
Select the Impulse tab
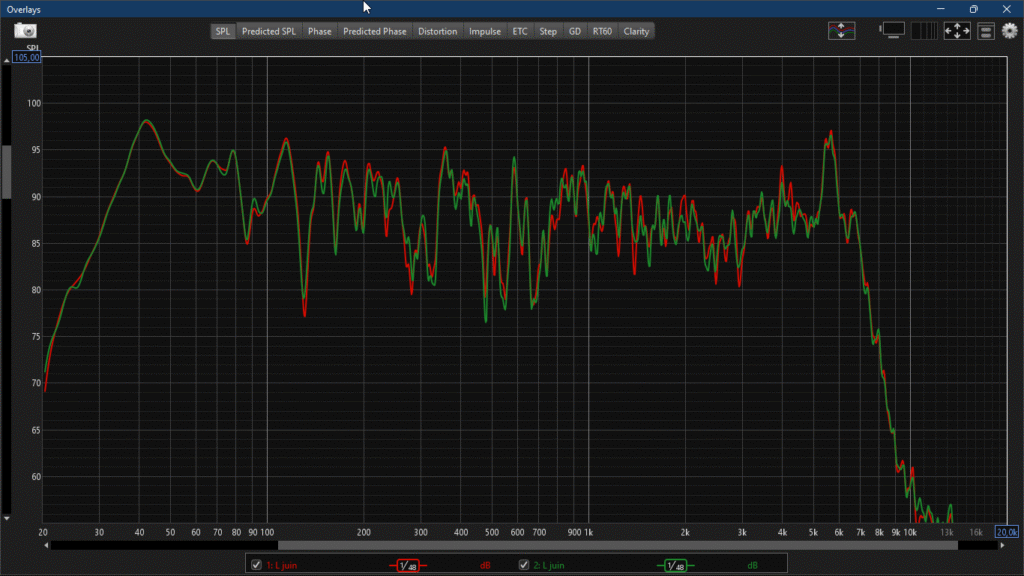pyautogui.click(x=485, y=31)
